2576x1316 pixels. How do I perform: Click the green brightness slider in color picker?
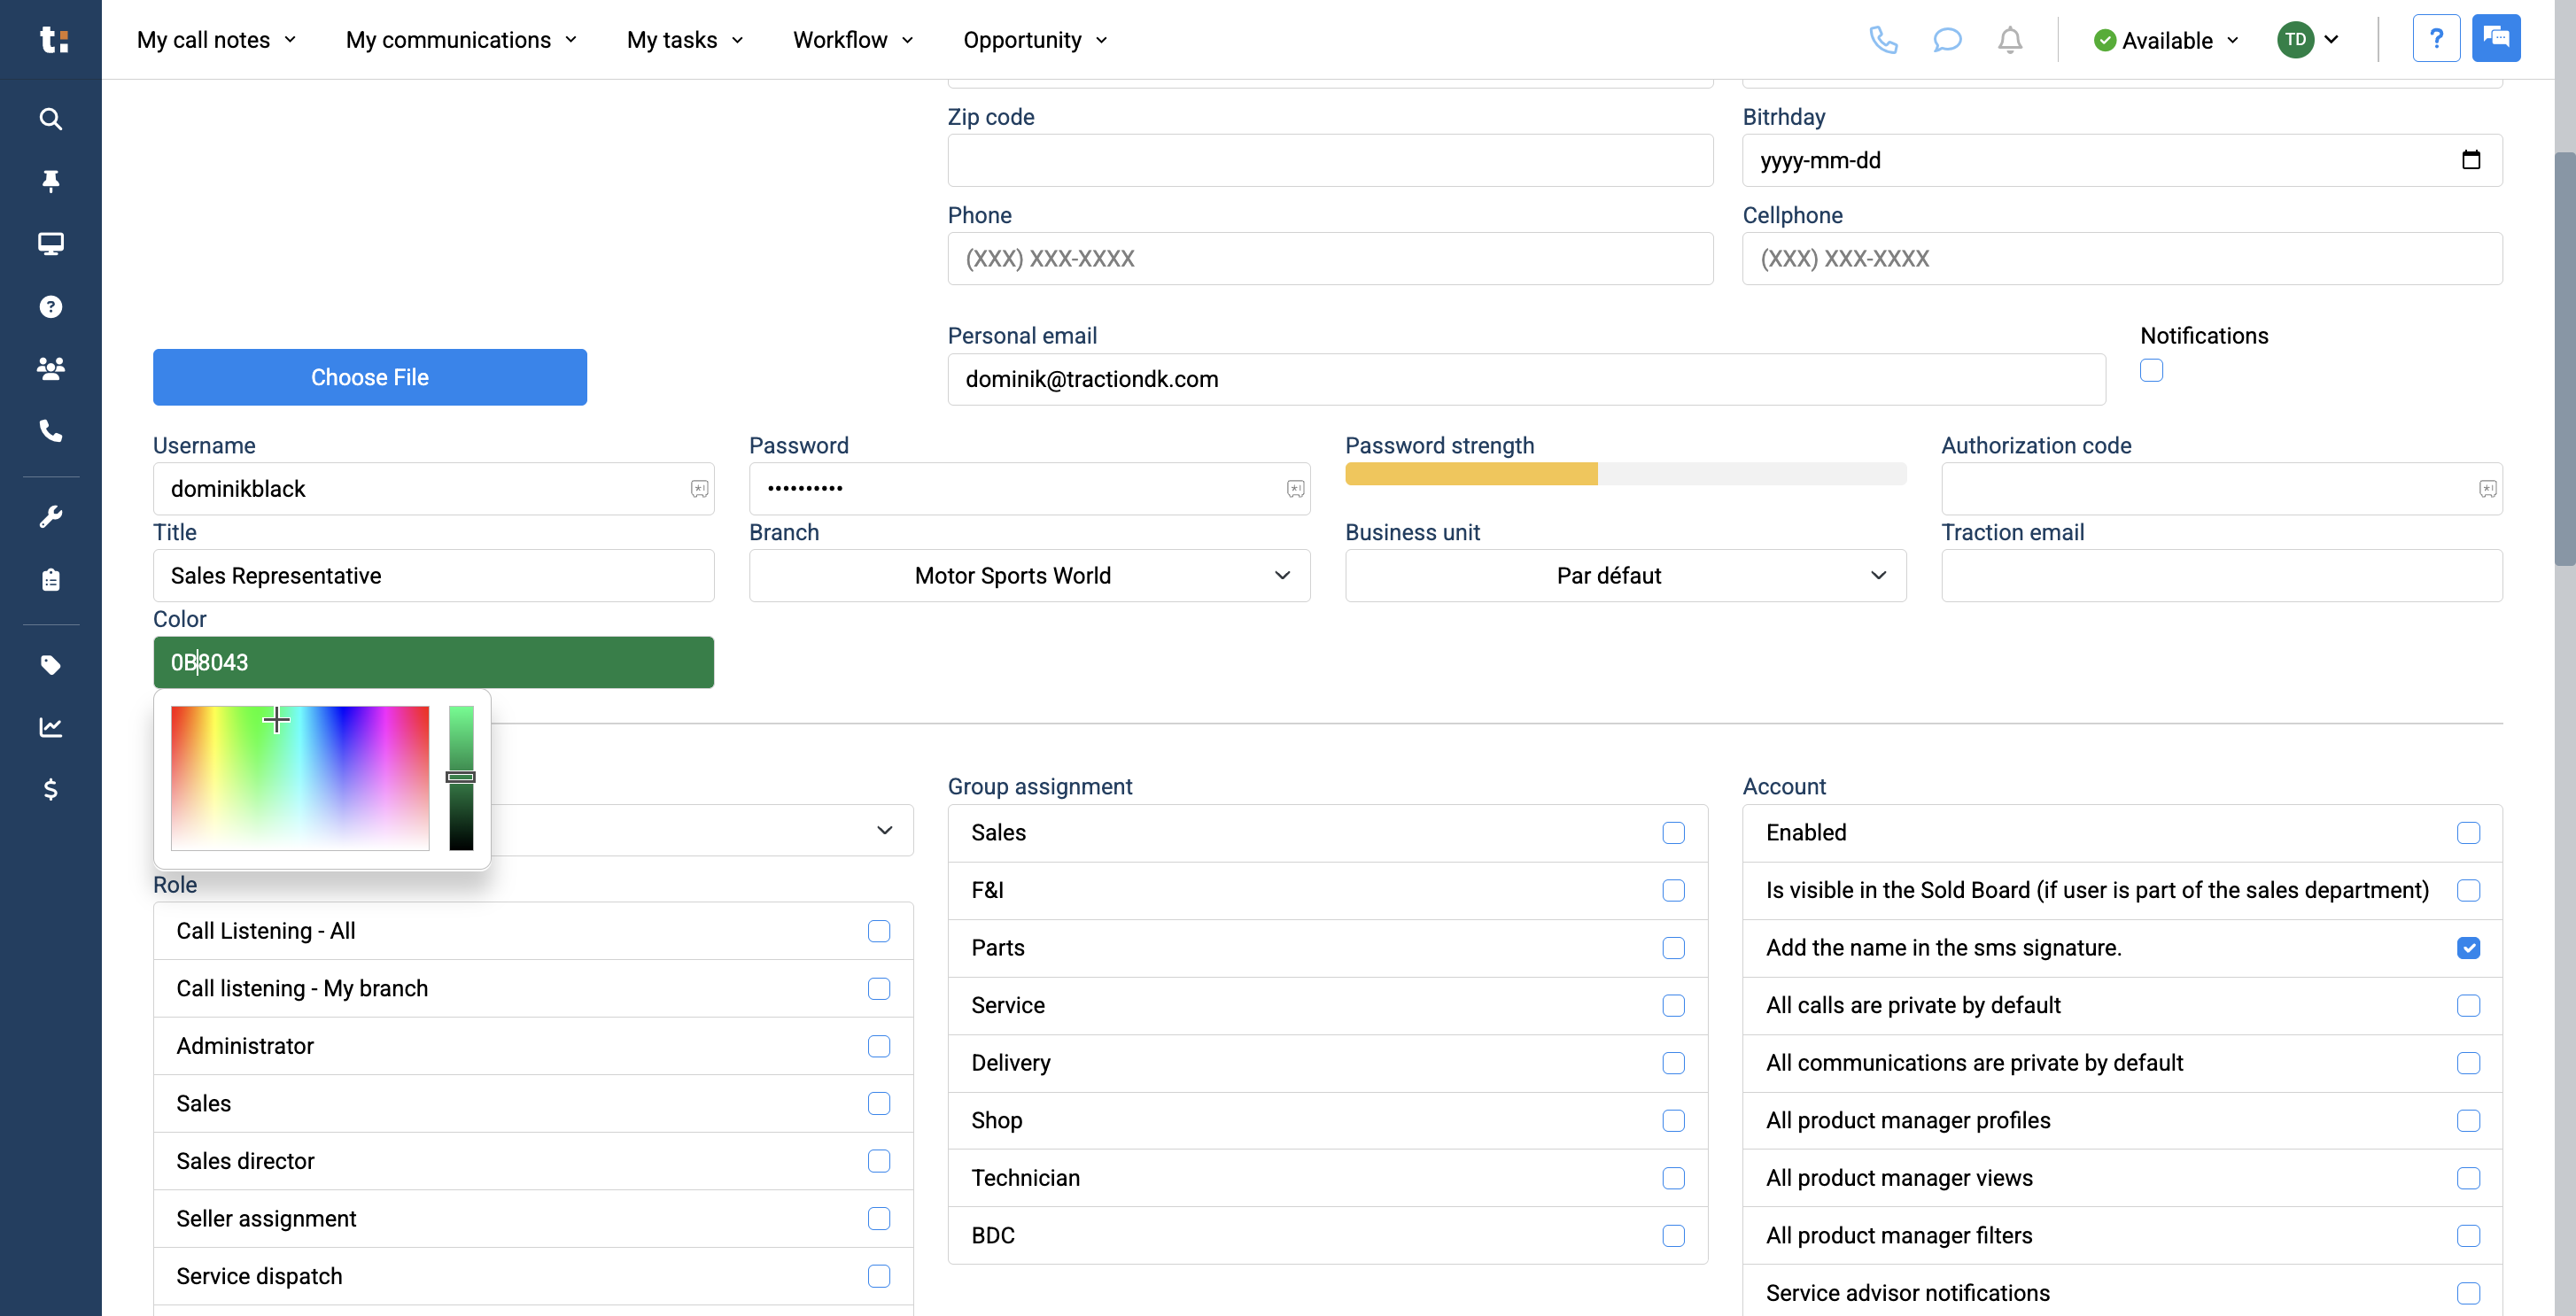click(460, 777)
